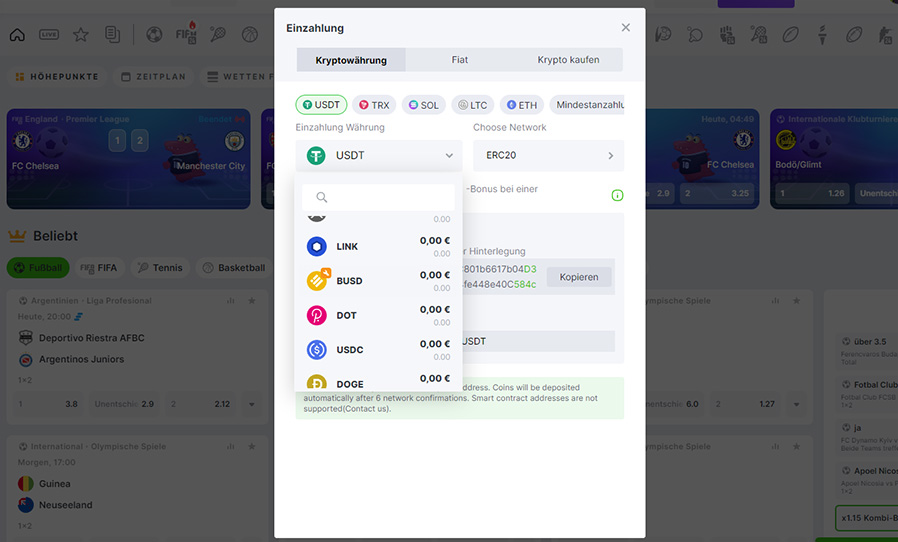Filter popular by Fußball

coord(38,268)
